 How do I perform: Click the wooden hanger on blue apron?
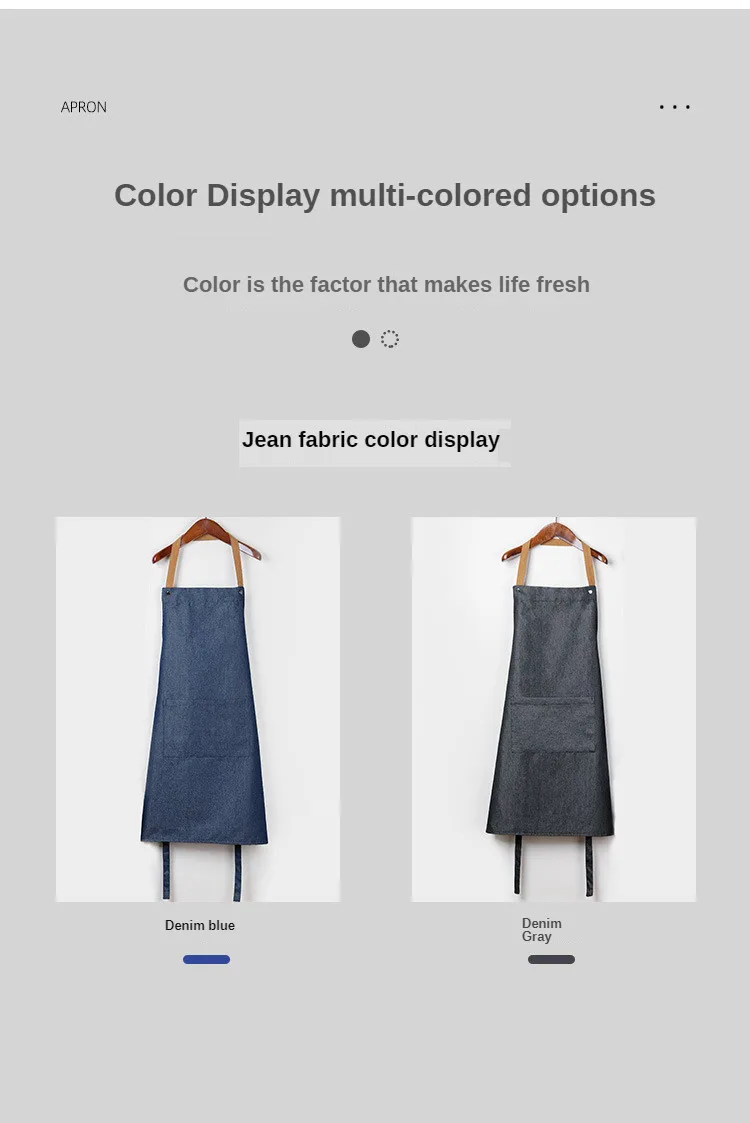[206, 539]
